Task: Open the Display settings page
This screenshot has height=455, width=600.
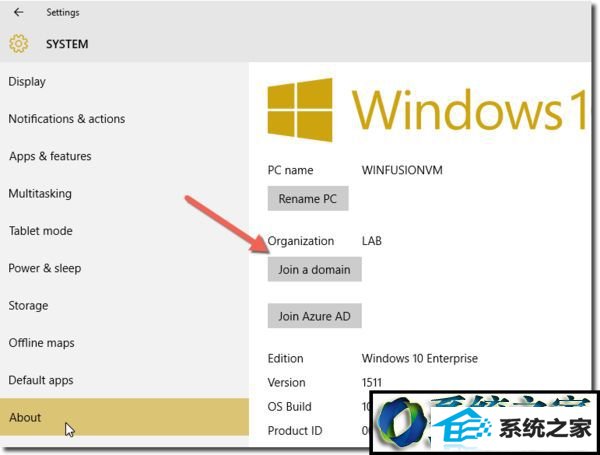Action: click(124, 82)
